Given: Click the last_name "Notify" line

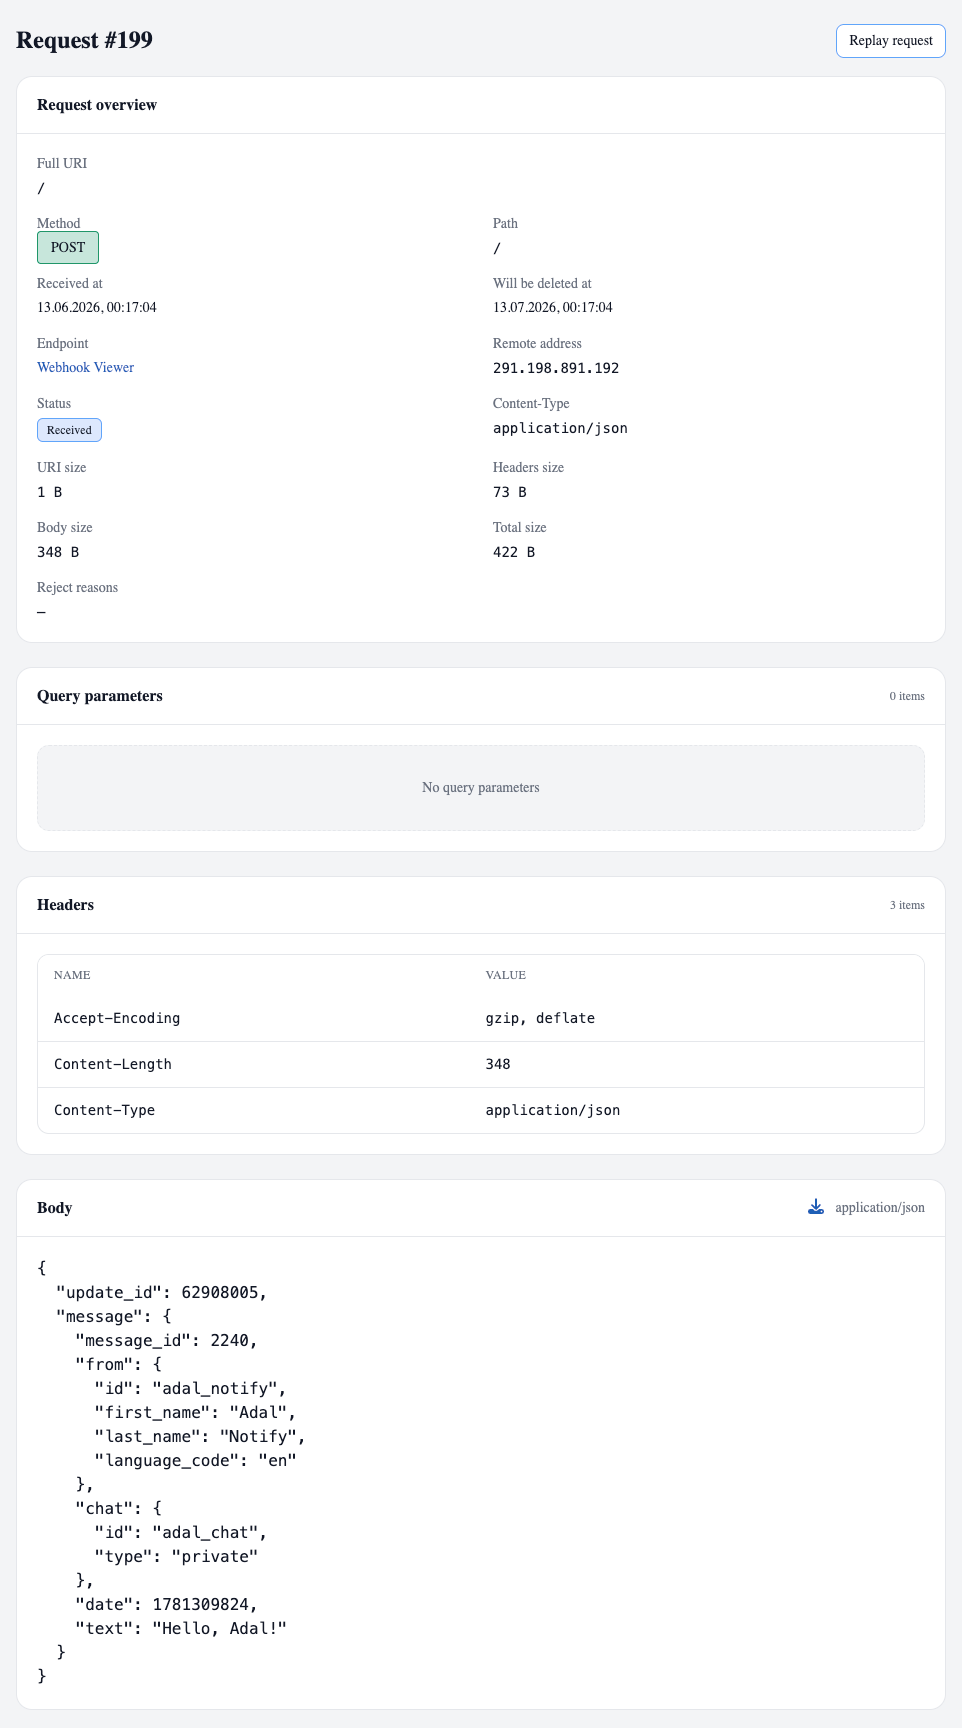Looking at the screenshot, I should tap(200, 1436).
